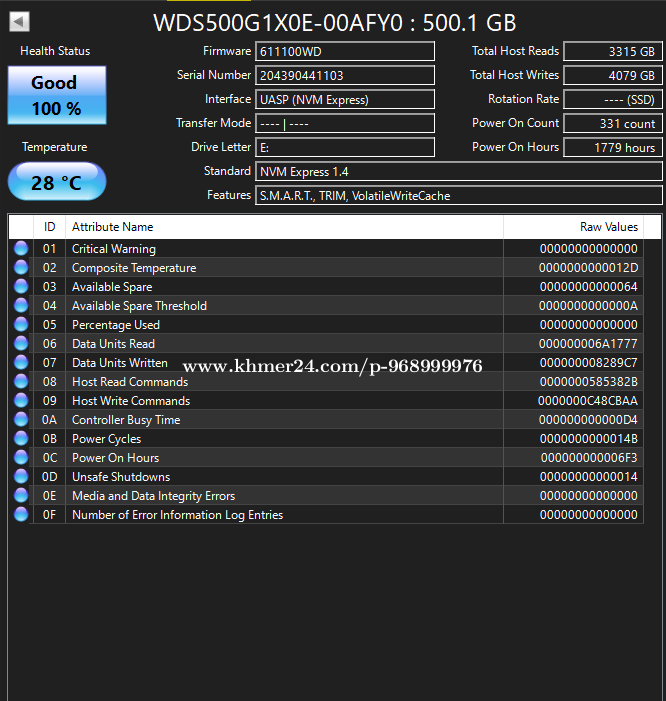Select the Available Spare Threshold attribute name
666x701 pixels.
[x=139, y=306]
